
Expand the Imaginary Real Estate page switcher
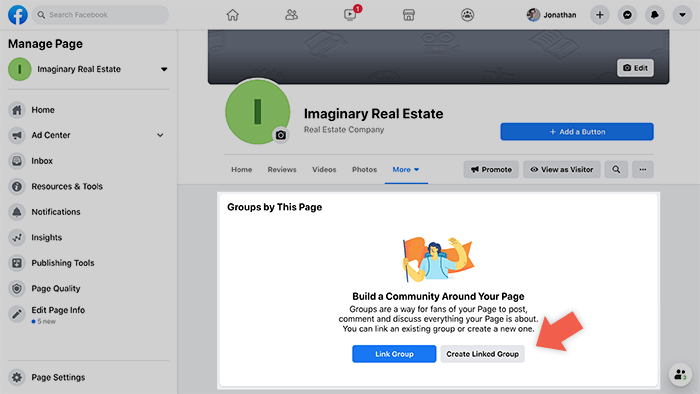(x=164, y=69)
